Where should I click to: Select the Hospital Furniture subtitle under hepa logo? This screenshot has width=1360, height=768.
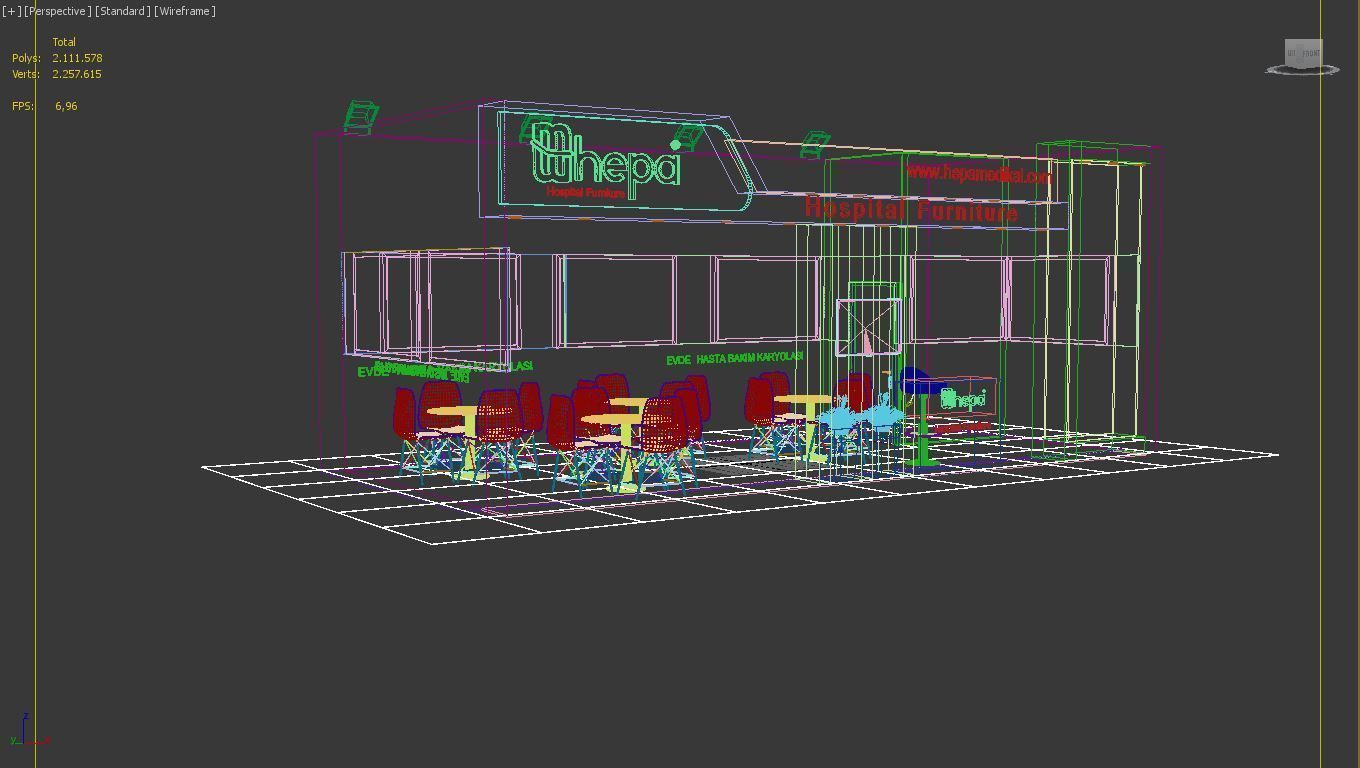[x=586, y=192]
